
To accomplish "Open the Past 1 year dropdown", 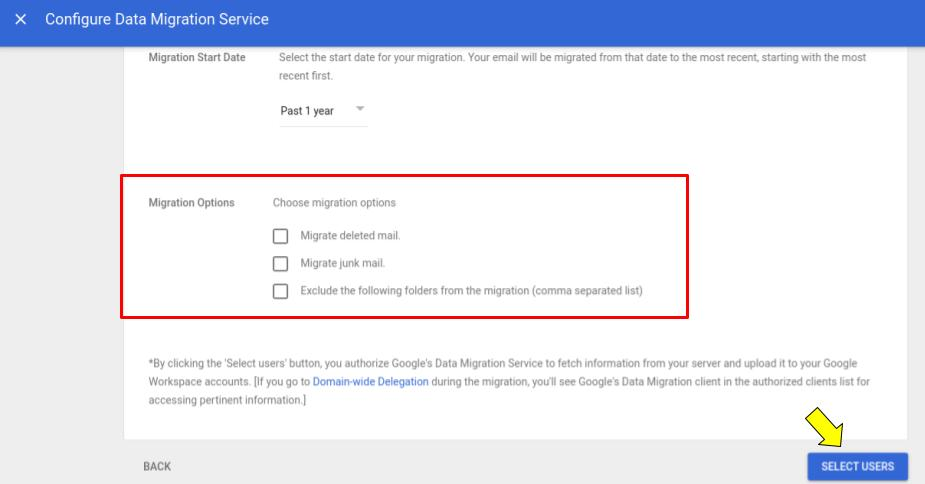I will click(x=323, y=111).
